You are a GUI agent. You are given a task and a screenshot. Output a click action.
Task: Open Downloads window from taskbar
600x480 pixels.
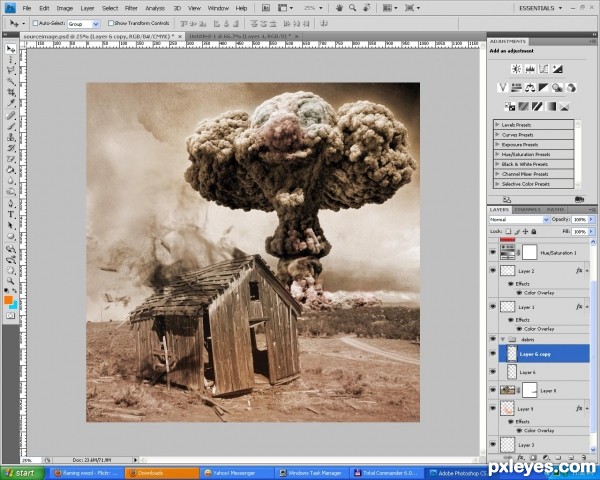[x=162, y=473]
